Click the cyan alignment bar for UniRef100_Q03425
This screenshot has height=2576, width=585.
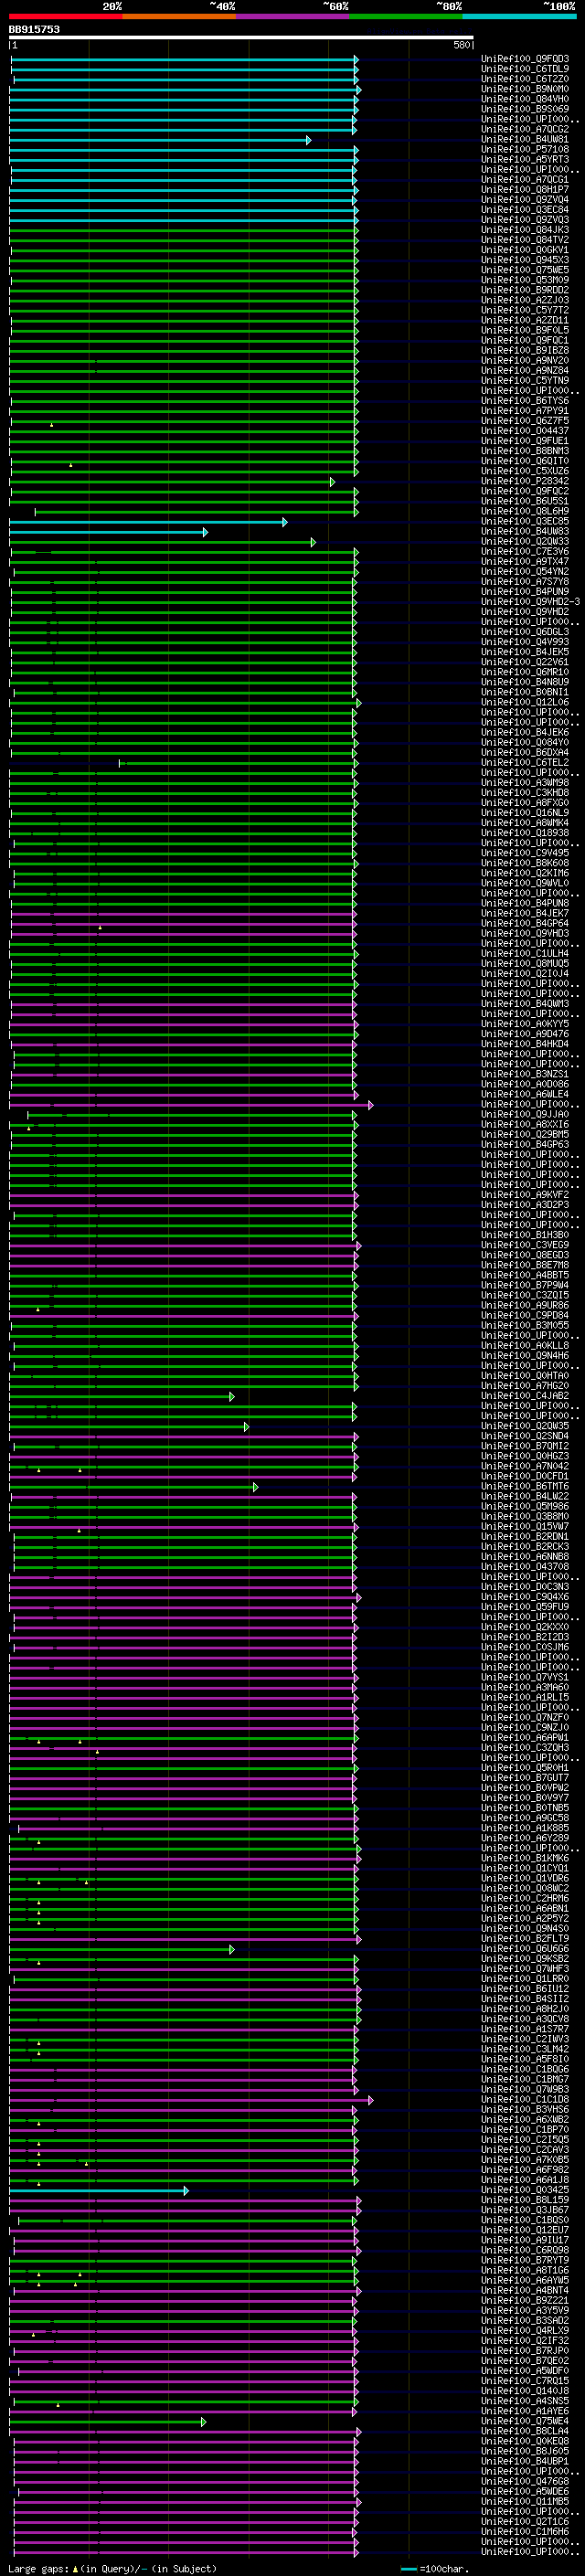[98, 2190]
